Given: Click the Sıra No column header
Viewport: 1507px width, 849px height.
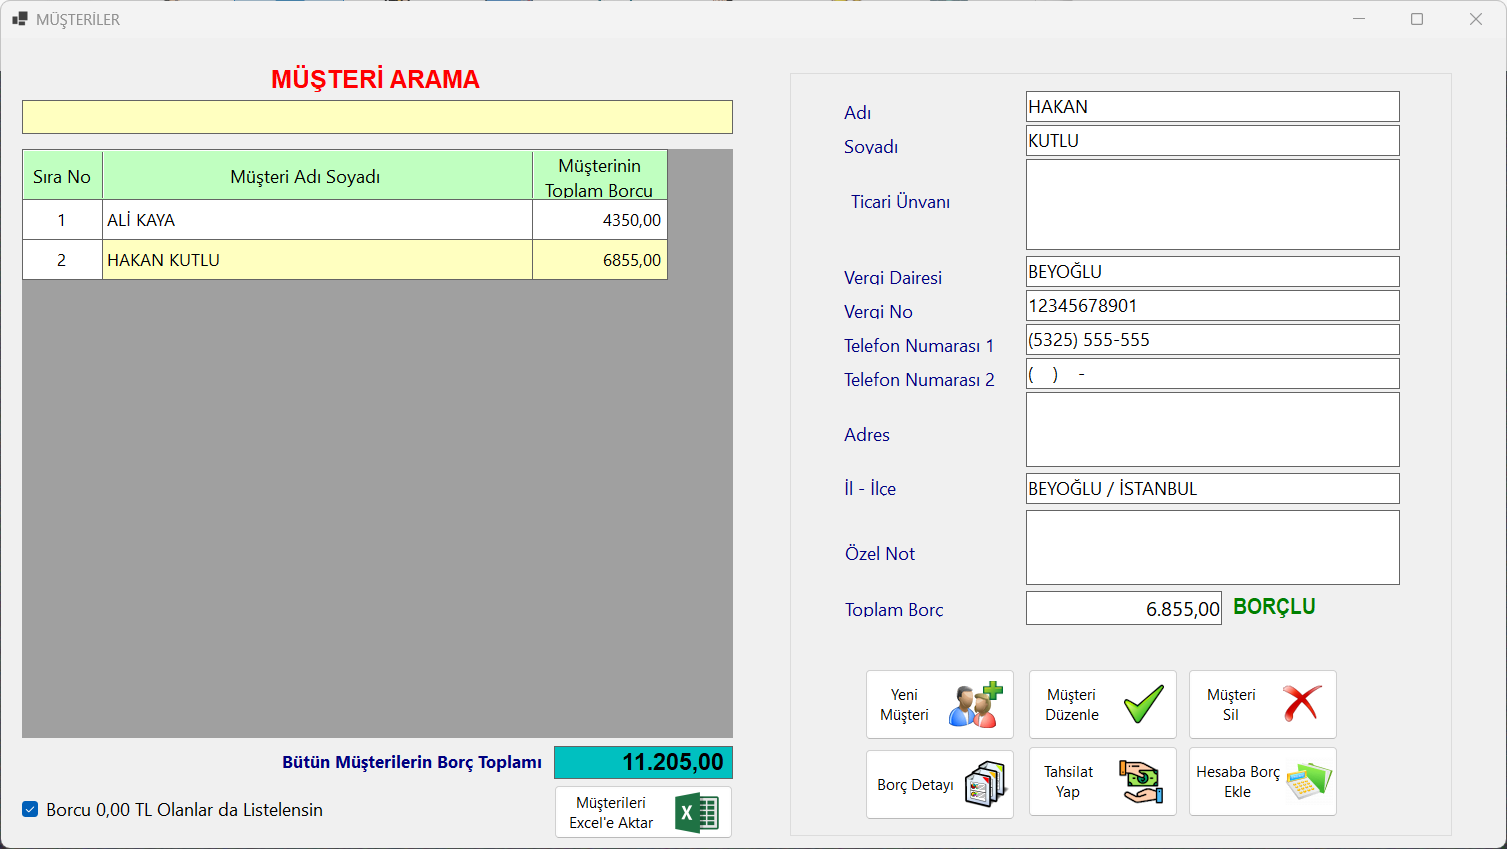Looking at the screenshot, I should click(62, 176).
